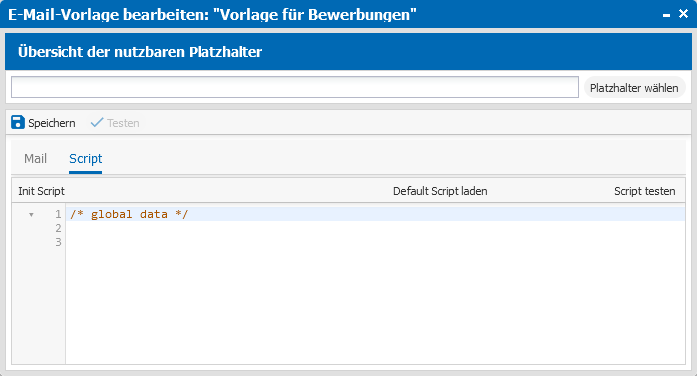Image resolution: width=697 pixels, height=376 pixels.
Task: Click Default Script laden
Action: (440, 191)
